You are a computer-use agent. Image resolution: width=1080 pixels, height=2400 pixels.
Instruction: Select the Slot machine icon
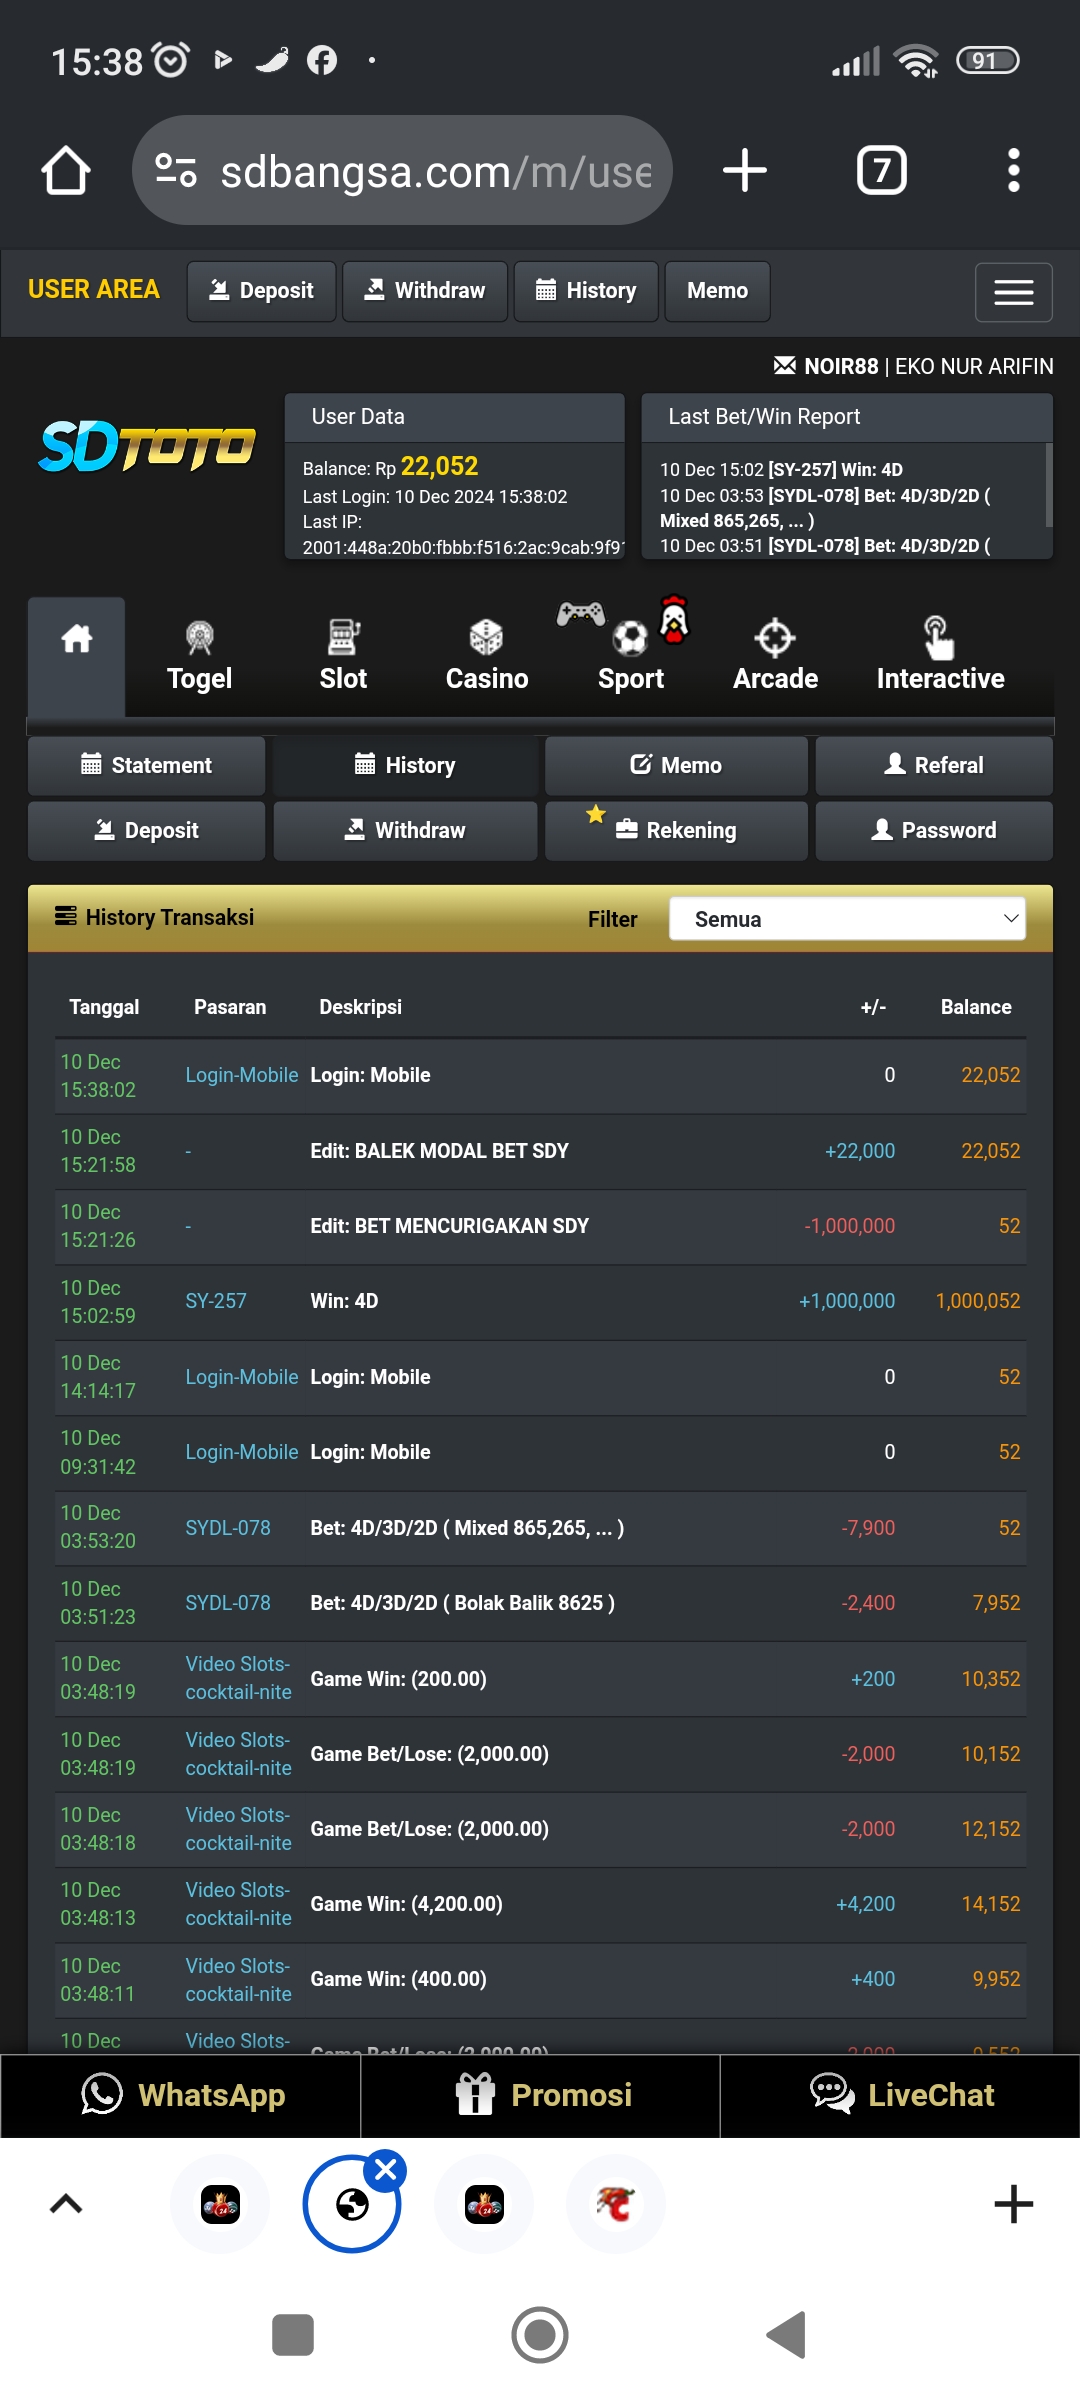point(343,638)
